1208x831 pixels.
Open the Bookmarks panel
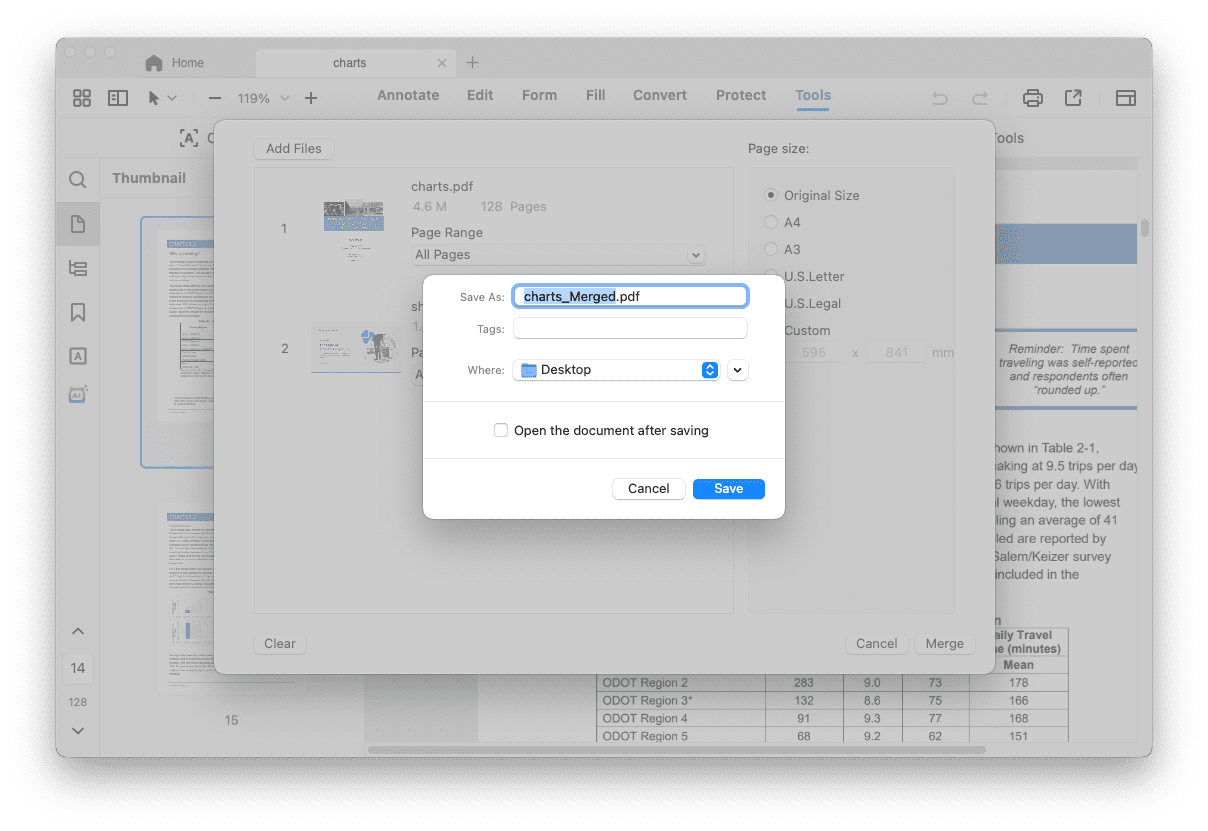click(x=77, y=311)
